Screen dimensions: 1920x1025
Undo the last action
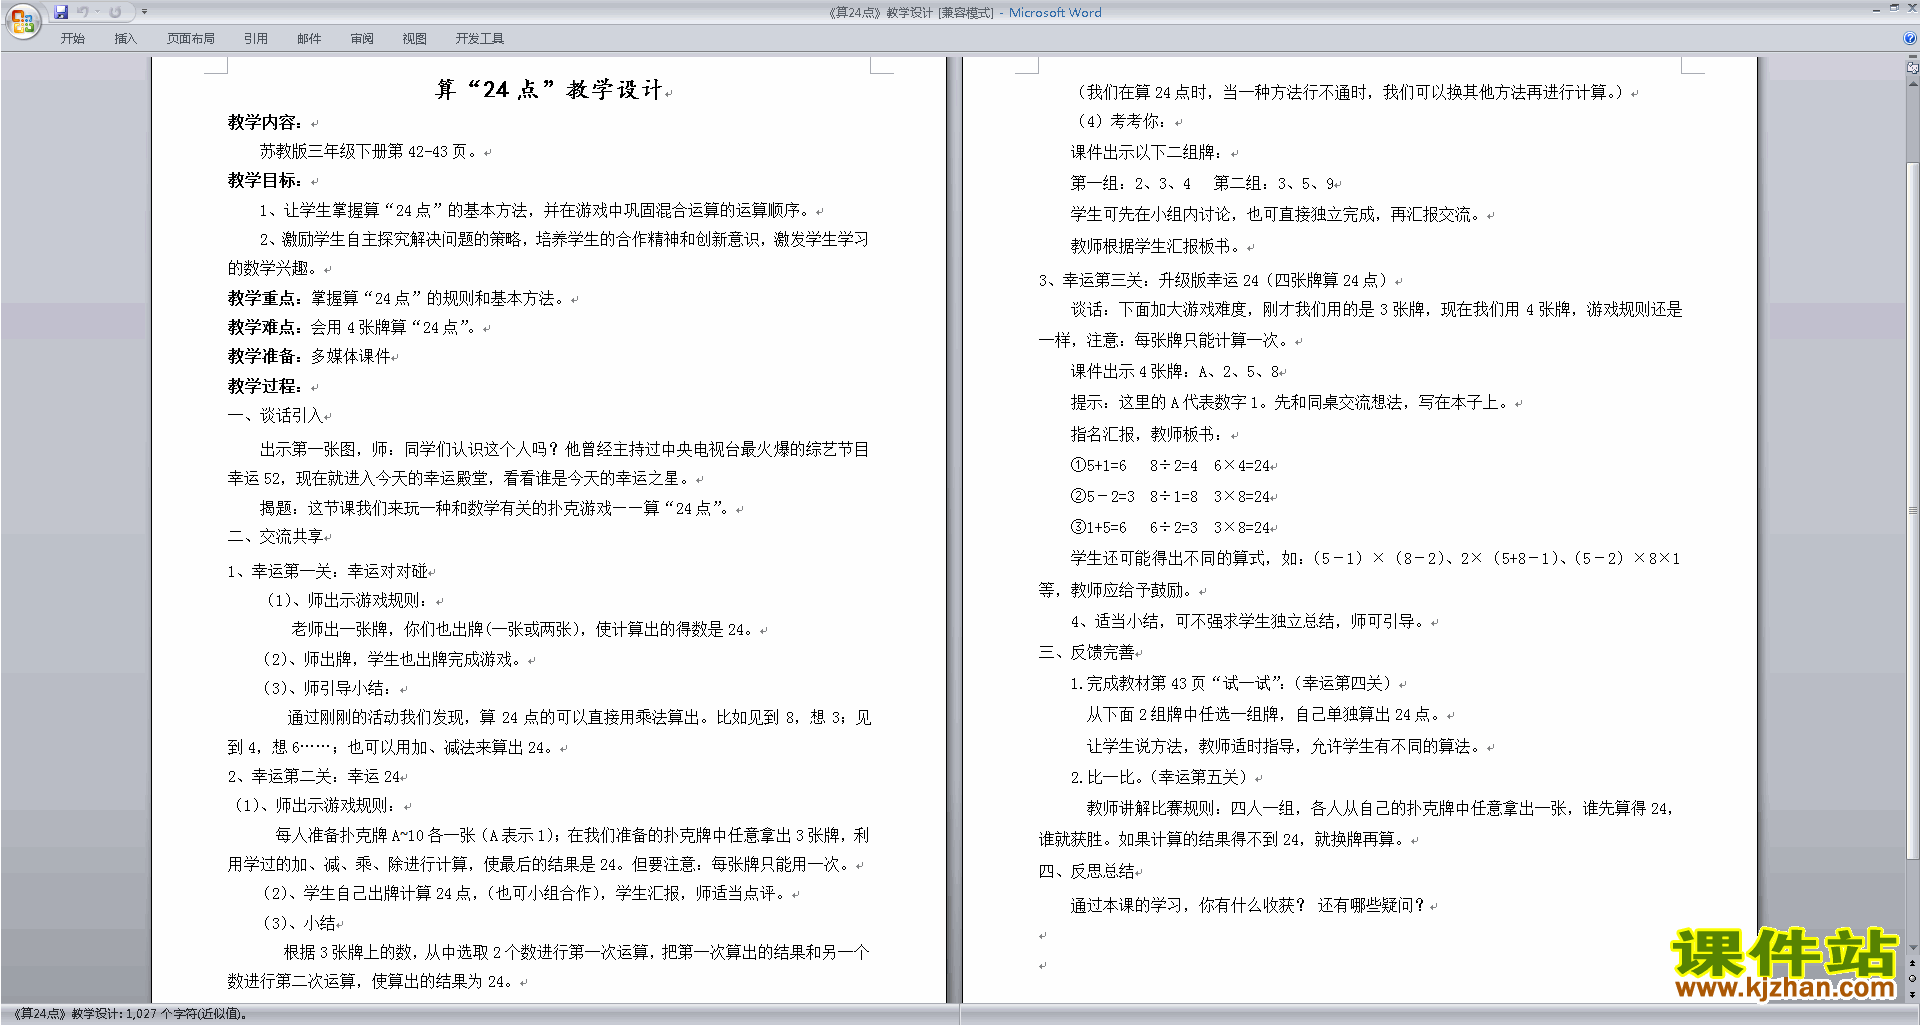coord(83,12)
